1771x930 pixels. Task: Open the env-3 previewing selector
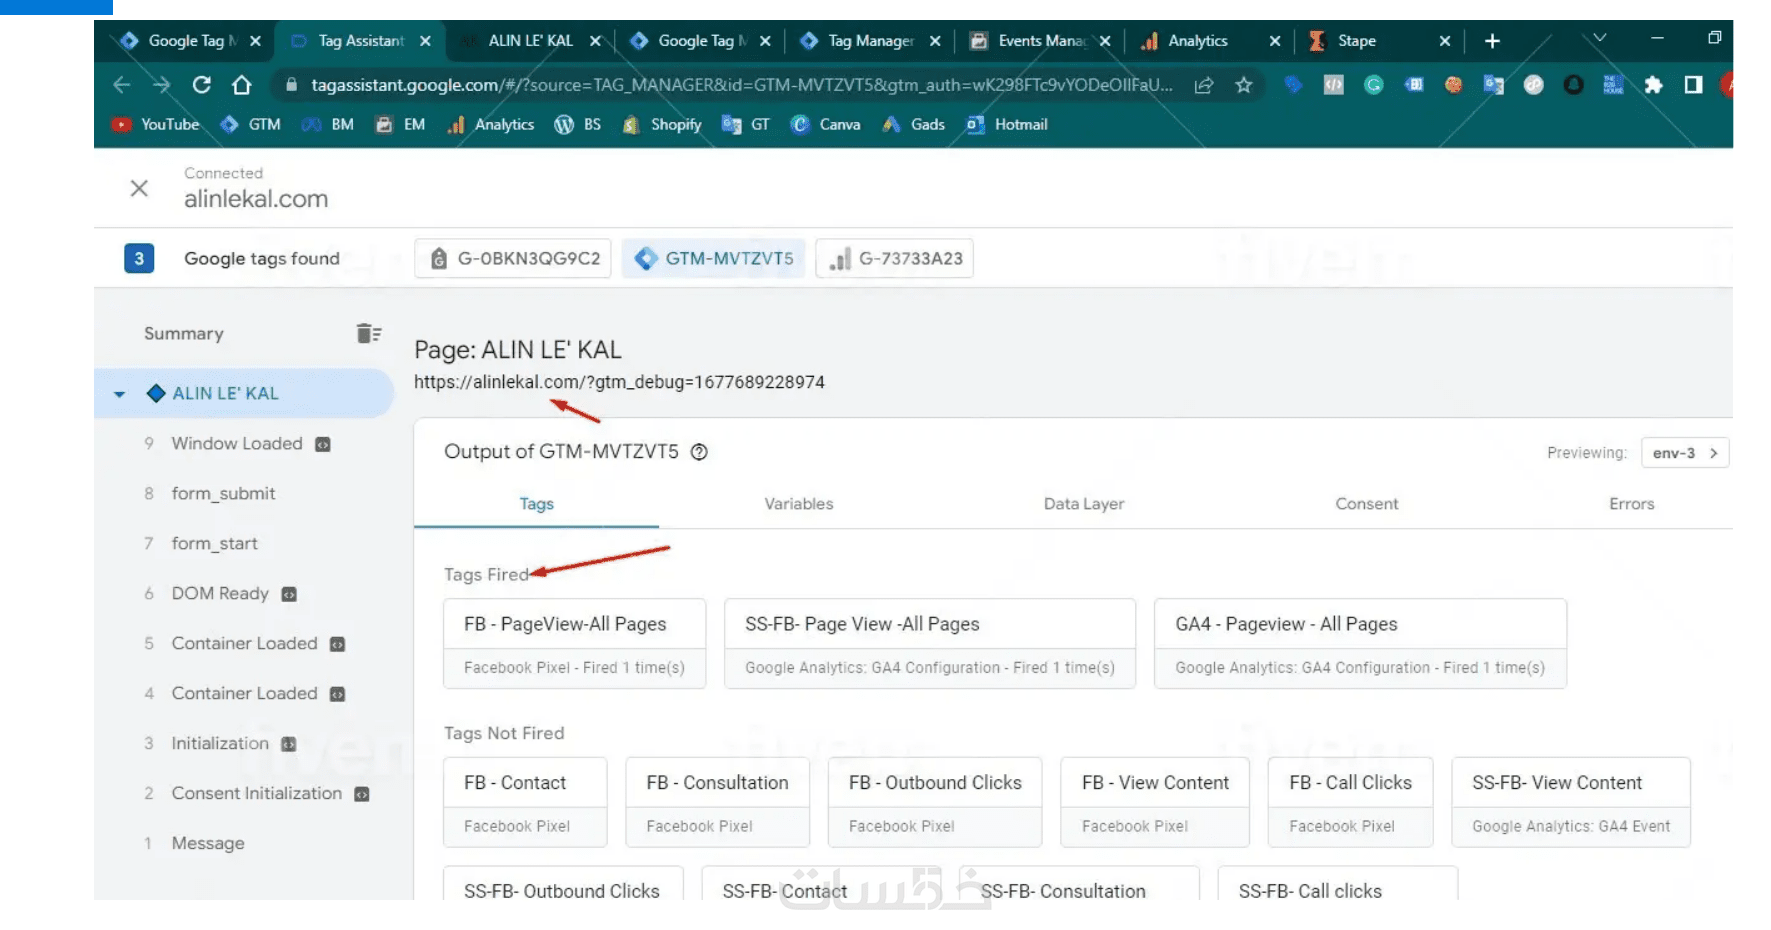tap(1685, 453)
